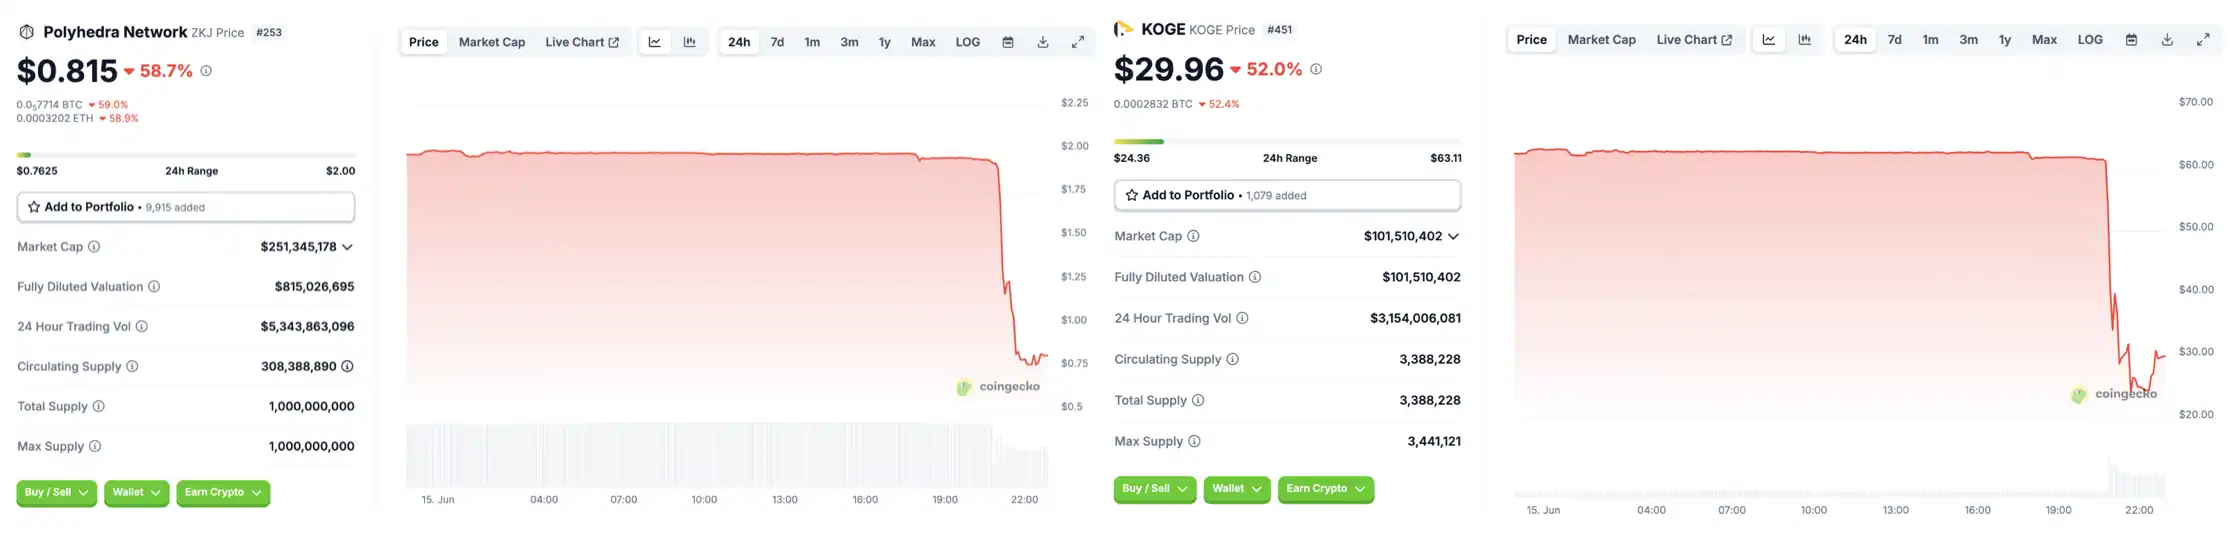
Task: Click the KOGE 24h Range bar
Action: (1287, 142)
